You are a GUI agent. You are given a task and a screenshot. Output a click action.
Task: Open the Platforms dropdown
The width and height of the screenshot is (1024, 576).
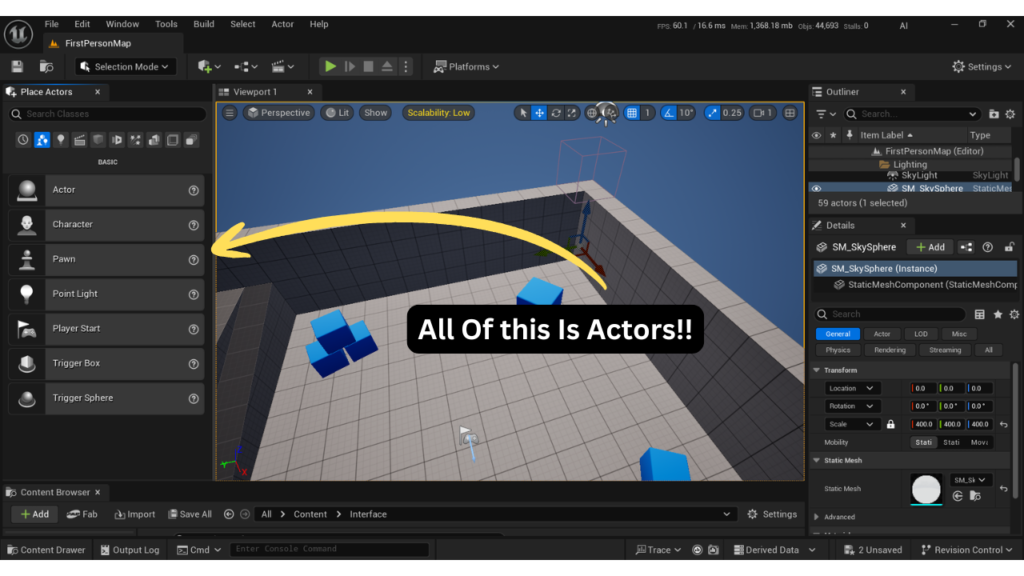pyautogui.click(x=466, y=67)
